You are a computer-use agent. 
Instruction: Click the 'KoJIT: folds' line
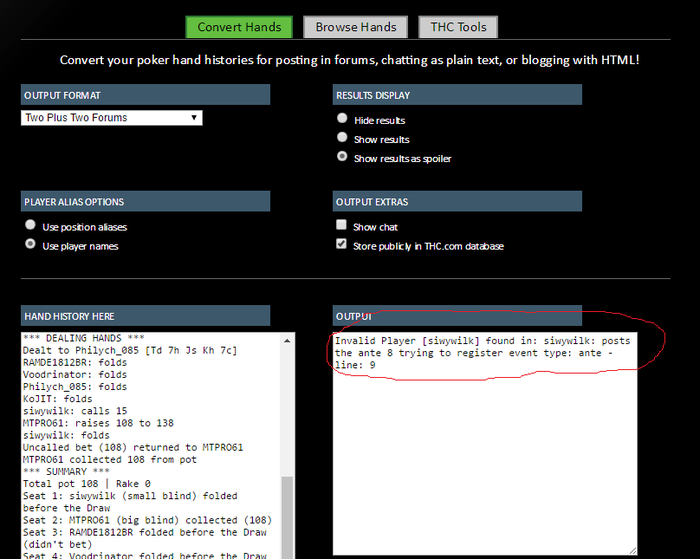(x=58, y=399)
